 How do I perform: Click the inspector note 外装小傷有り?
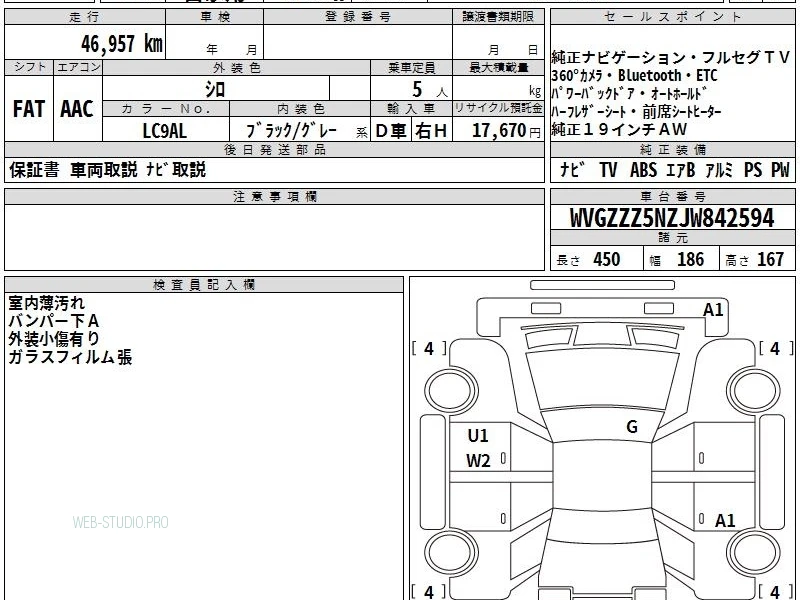[54, 339]
